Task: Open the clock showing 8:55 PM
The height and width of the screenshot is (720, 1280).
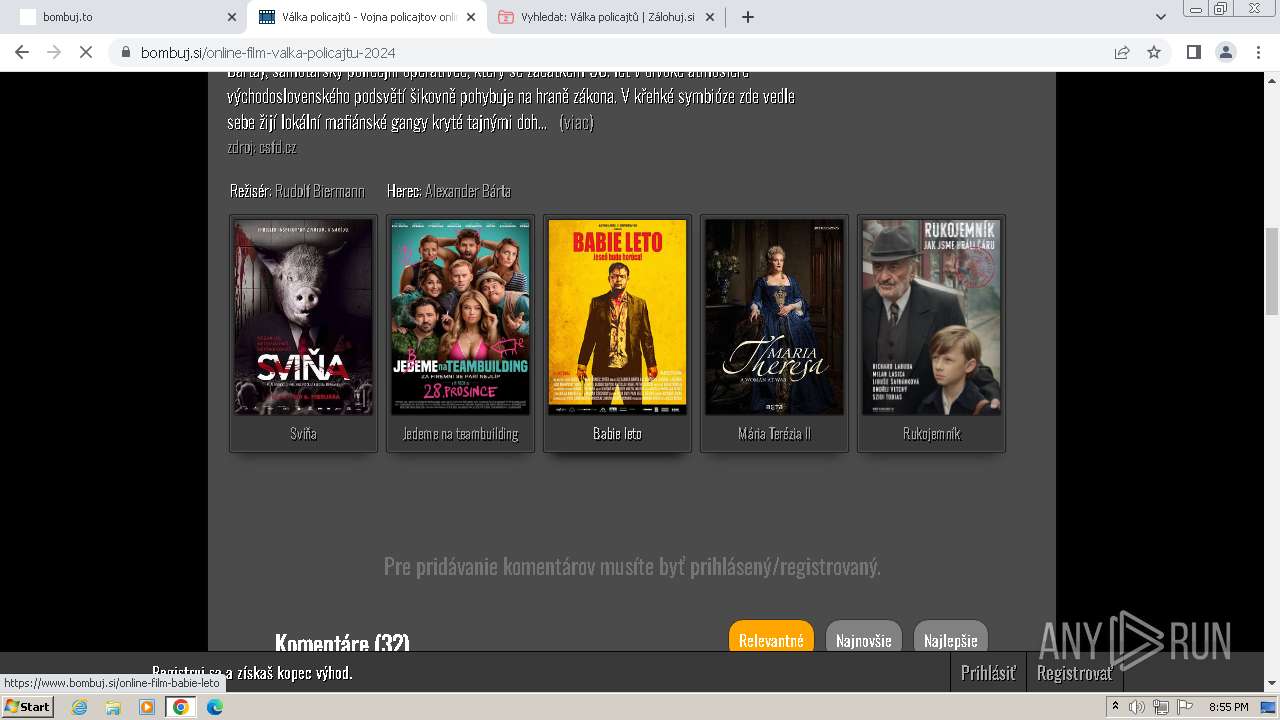Action: [x=1228, y=707]
